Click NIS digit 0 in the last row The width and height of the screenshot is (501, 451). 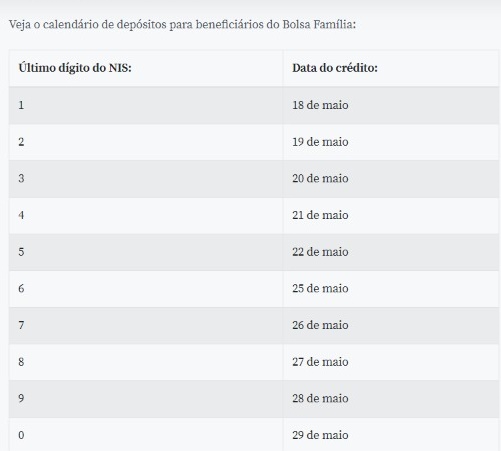pos(146,434)
